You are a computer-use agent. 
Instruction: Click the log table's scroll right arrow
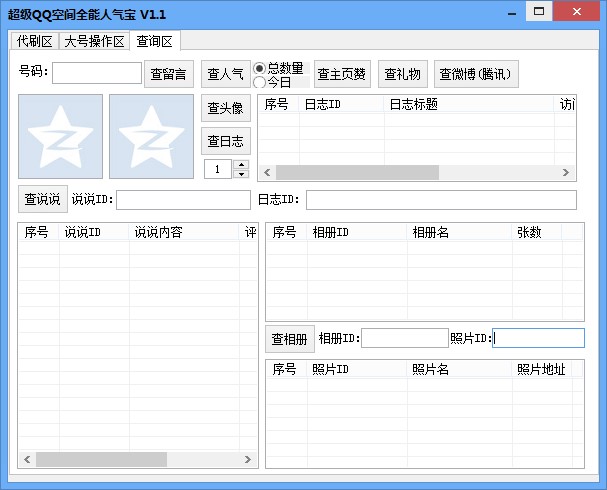pyautogui.click(x=566, y=173)
